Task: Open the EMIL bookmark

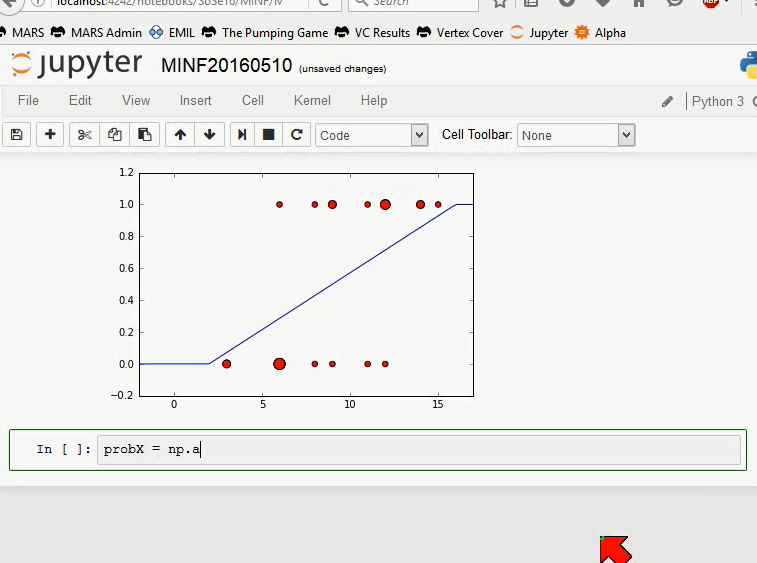Action: tap(172, 33)
